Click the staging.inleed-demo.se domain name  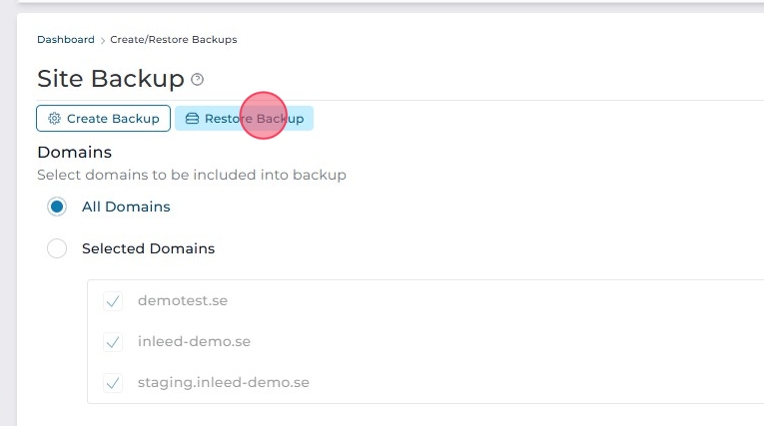pos(223,383)
